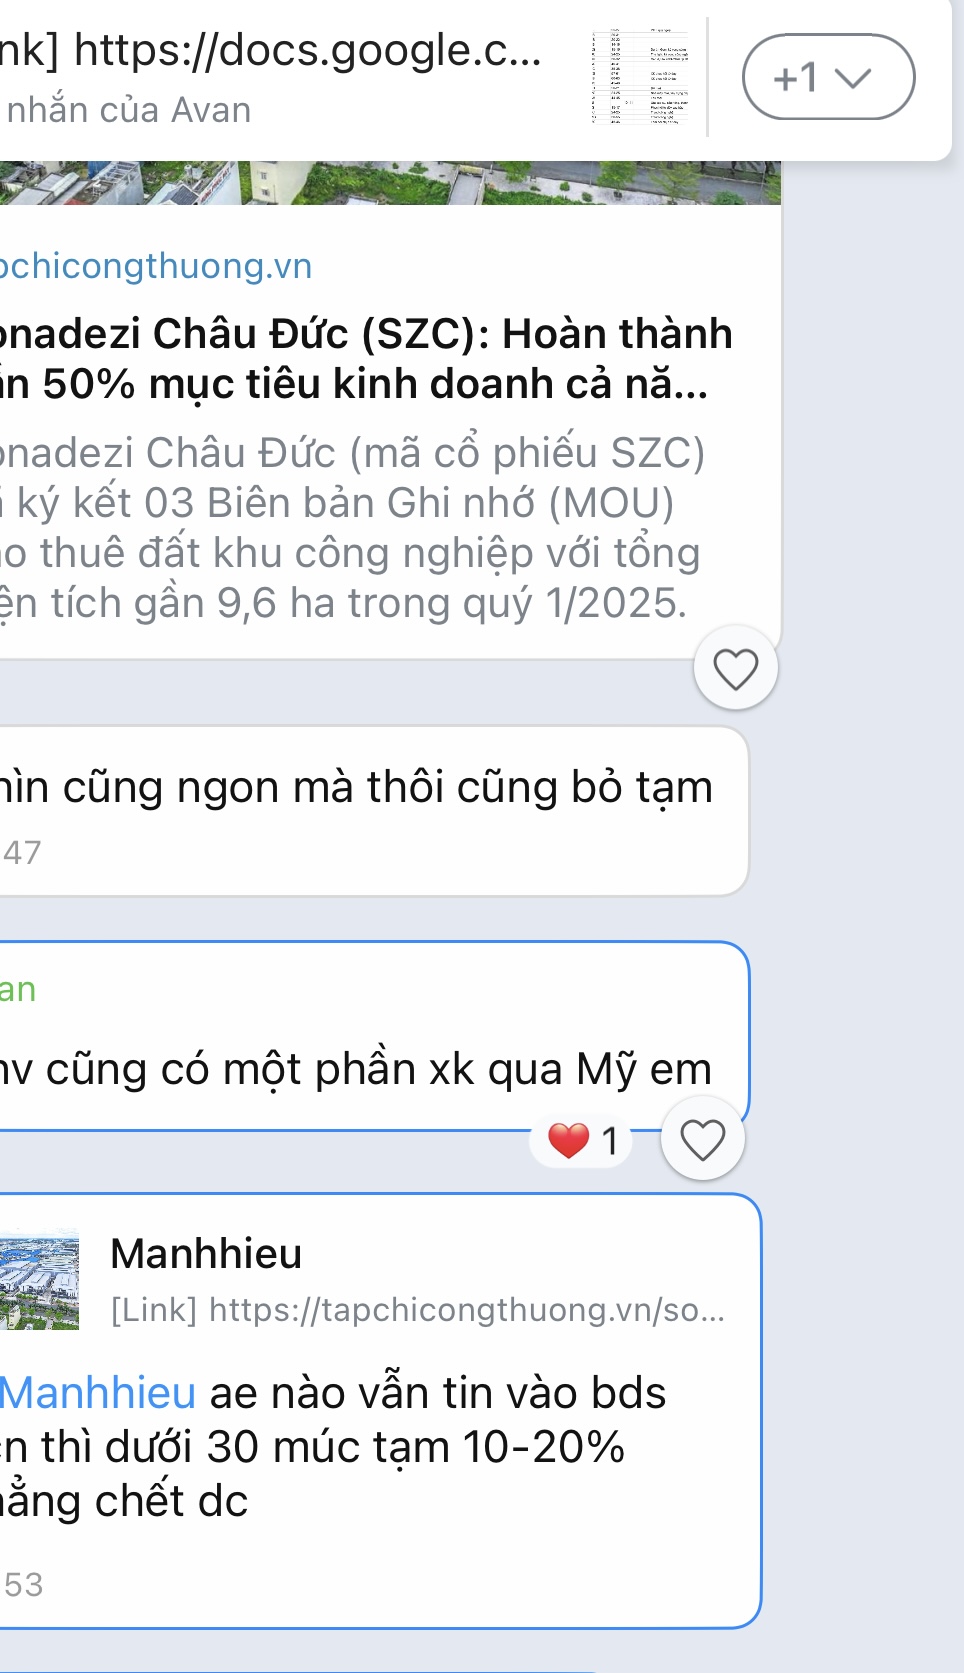Tap the 'nhắn của Avan' pinned subtitle
Image resolution: width=964 pixels, height=1673 pixels.
click(126, 110)
